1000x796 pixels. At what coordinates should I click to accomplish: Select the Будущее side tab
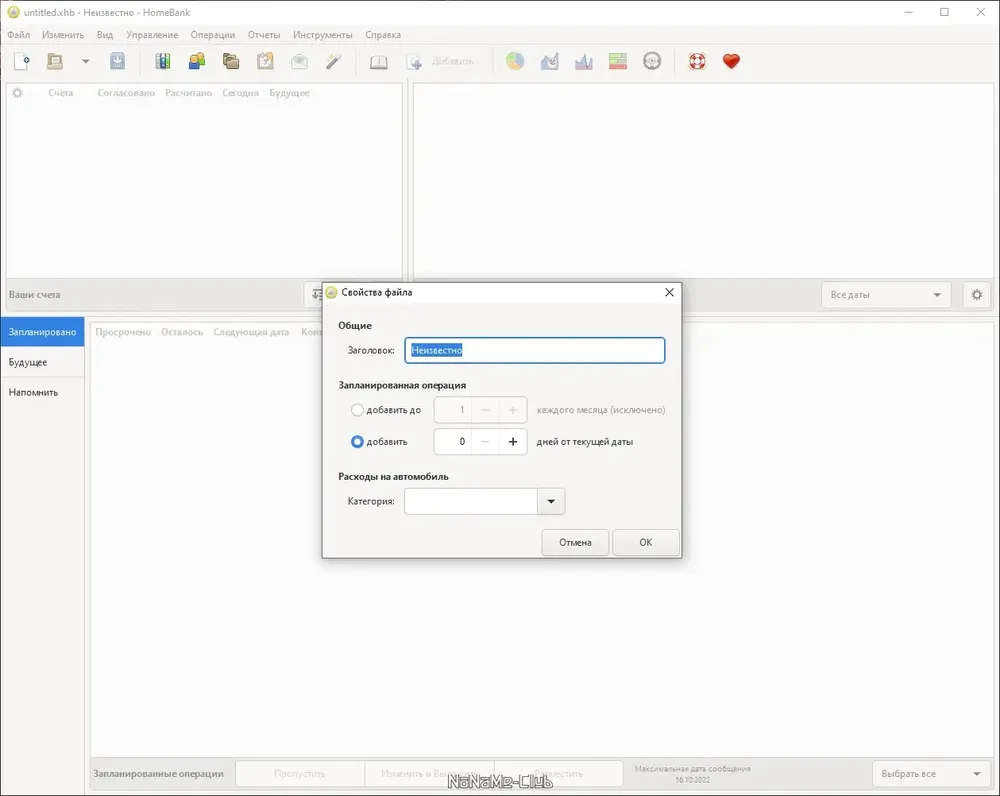click(42, 362)
